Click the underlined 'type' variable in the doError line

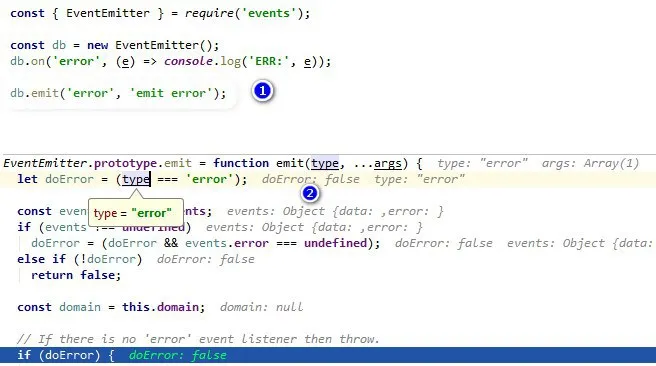point(136,179)
